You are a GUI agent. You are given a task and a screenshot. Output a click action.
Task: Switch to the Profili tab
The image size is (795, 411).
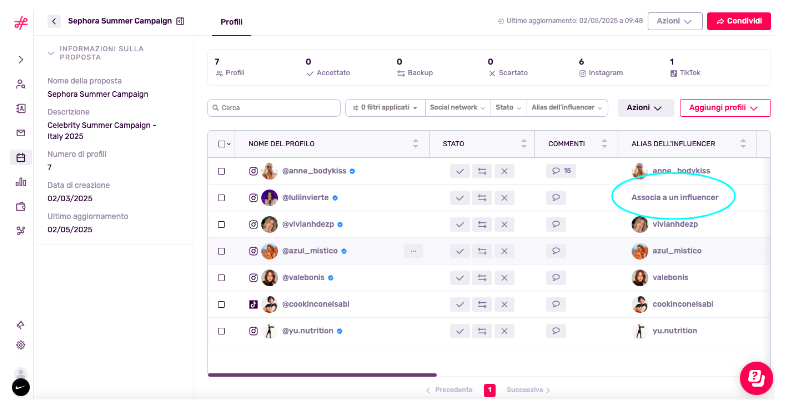tap(231, 22)
